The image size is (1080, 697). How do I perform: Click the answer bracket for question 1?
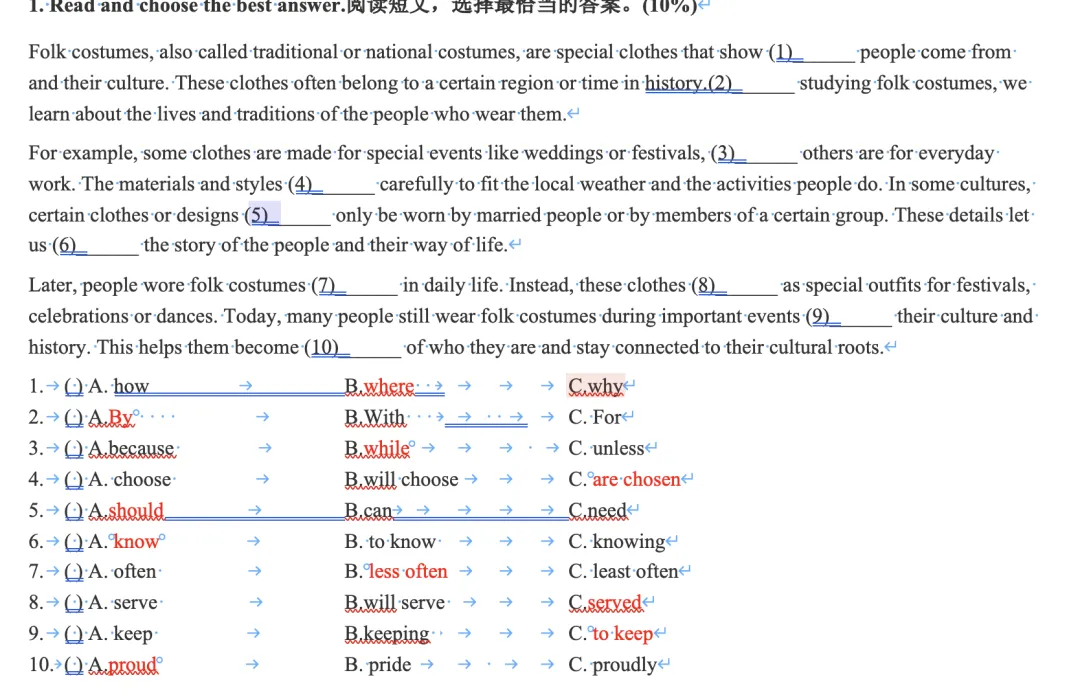pos(74,386)
